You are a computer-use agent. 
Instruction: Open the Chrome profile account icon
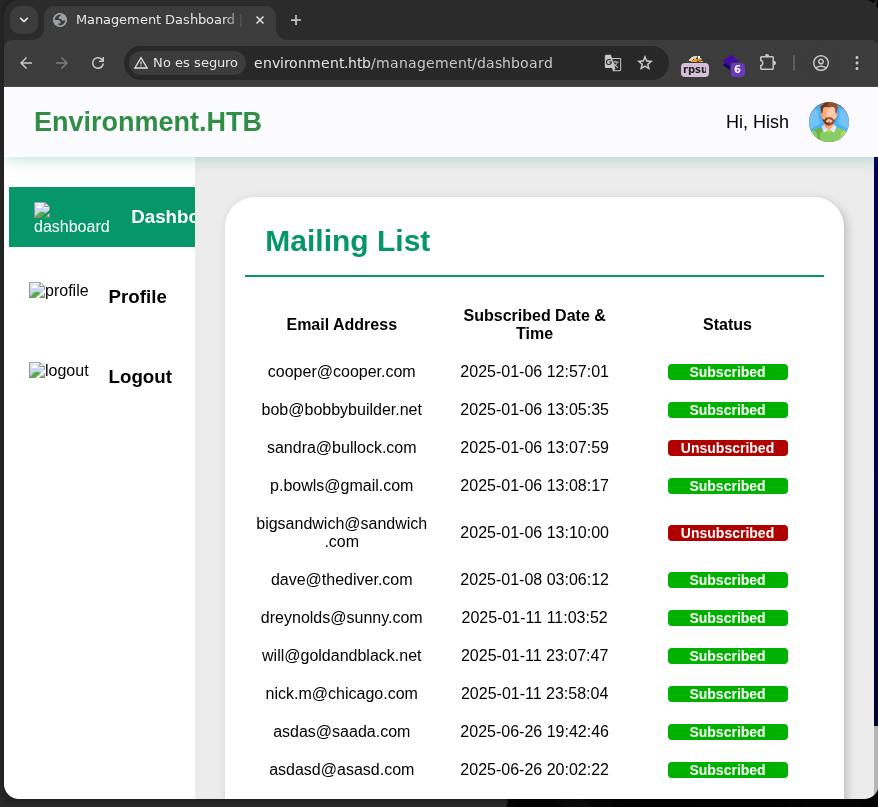(821, 63)
